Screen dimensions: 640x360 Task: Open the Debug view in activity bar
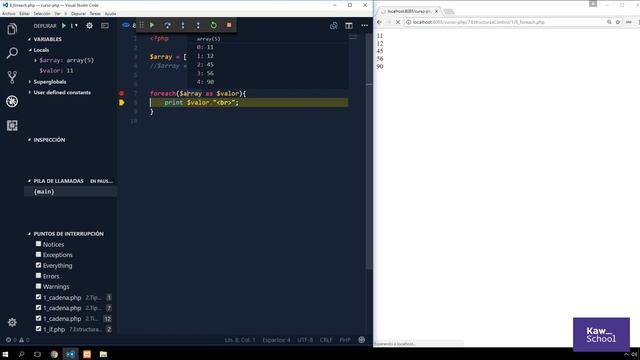click(12, 101)
